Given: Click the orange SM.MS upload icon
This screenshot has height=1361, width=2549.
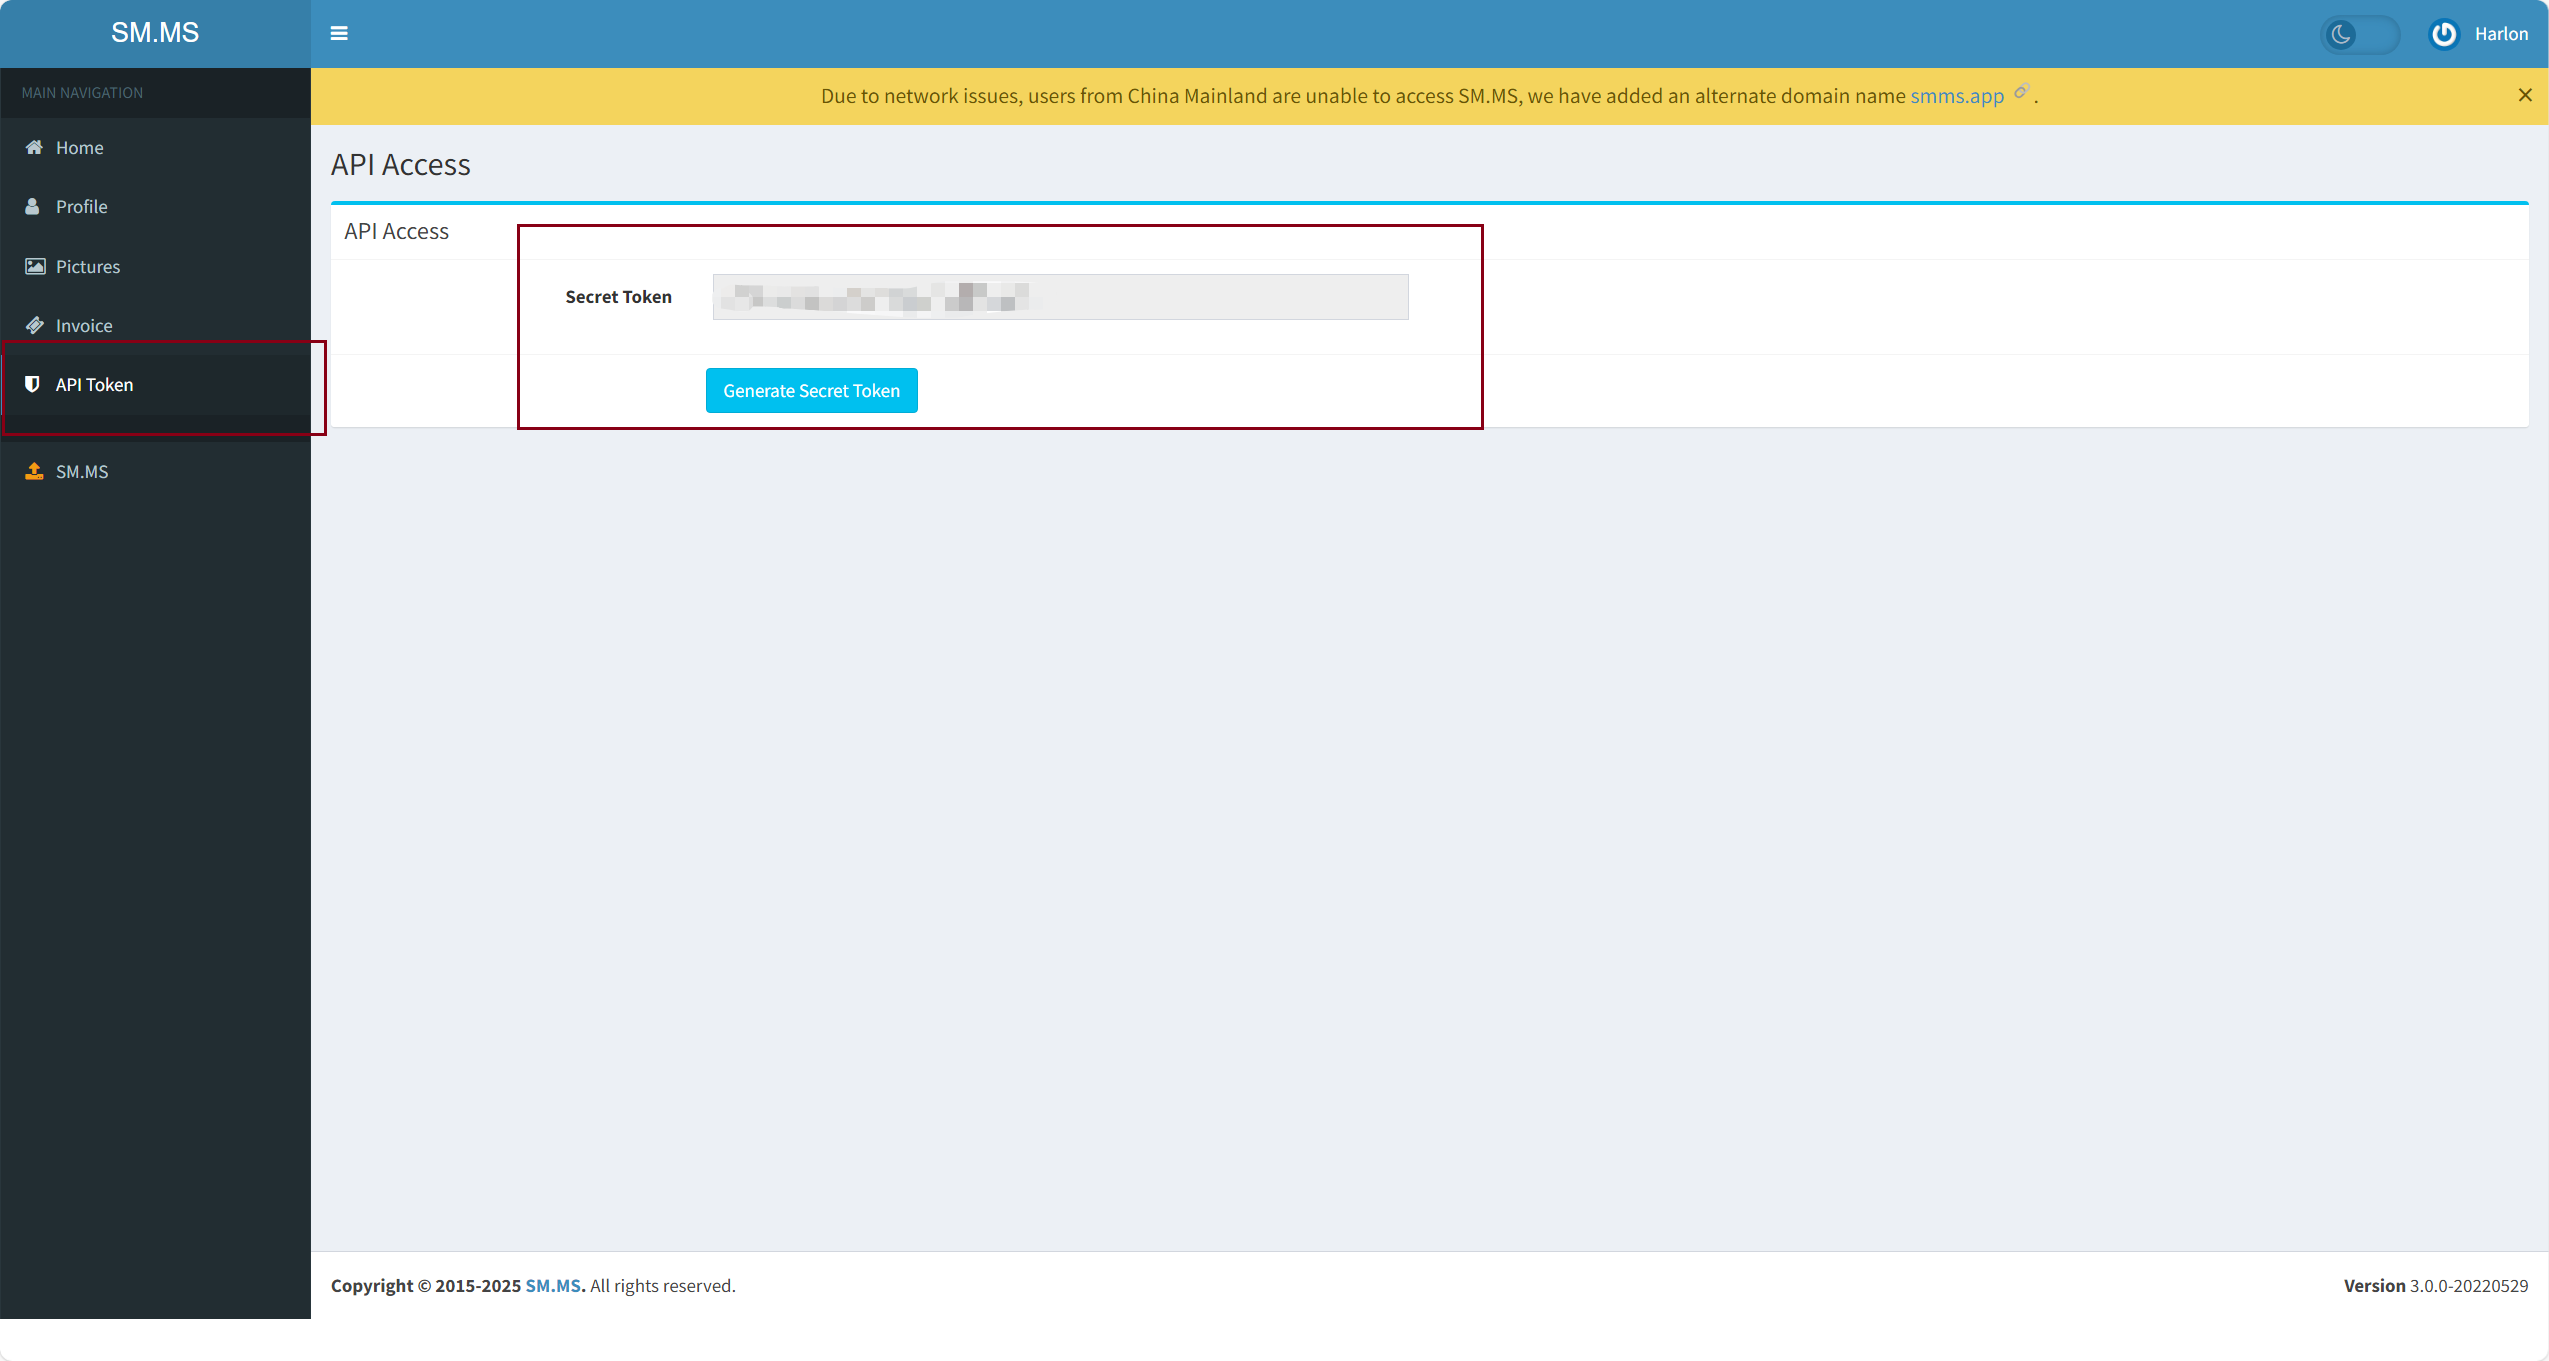Looking at the screenshot, I should coord(34,471).
